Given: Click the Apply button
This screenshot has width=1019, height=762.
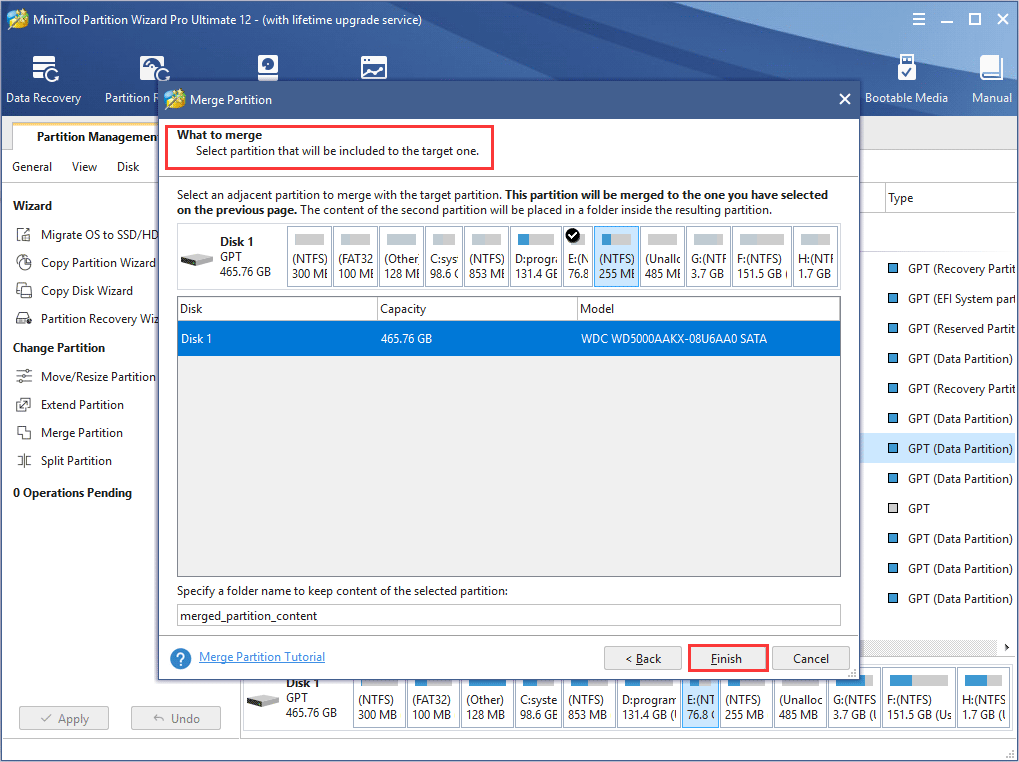Looking at the screenshot, I should click(64, 718).
